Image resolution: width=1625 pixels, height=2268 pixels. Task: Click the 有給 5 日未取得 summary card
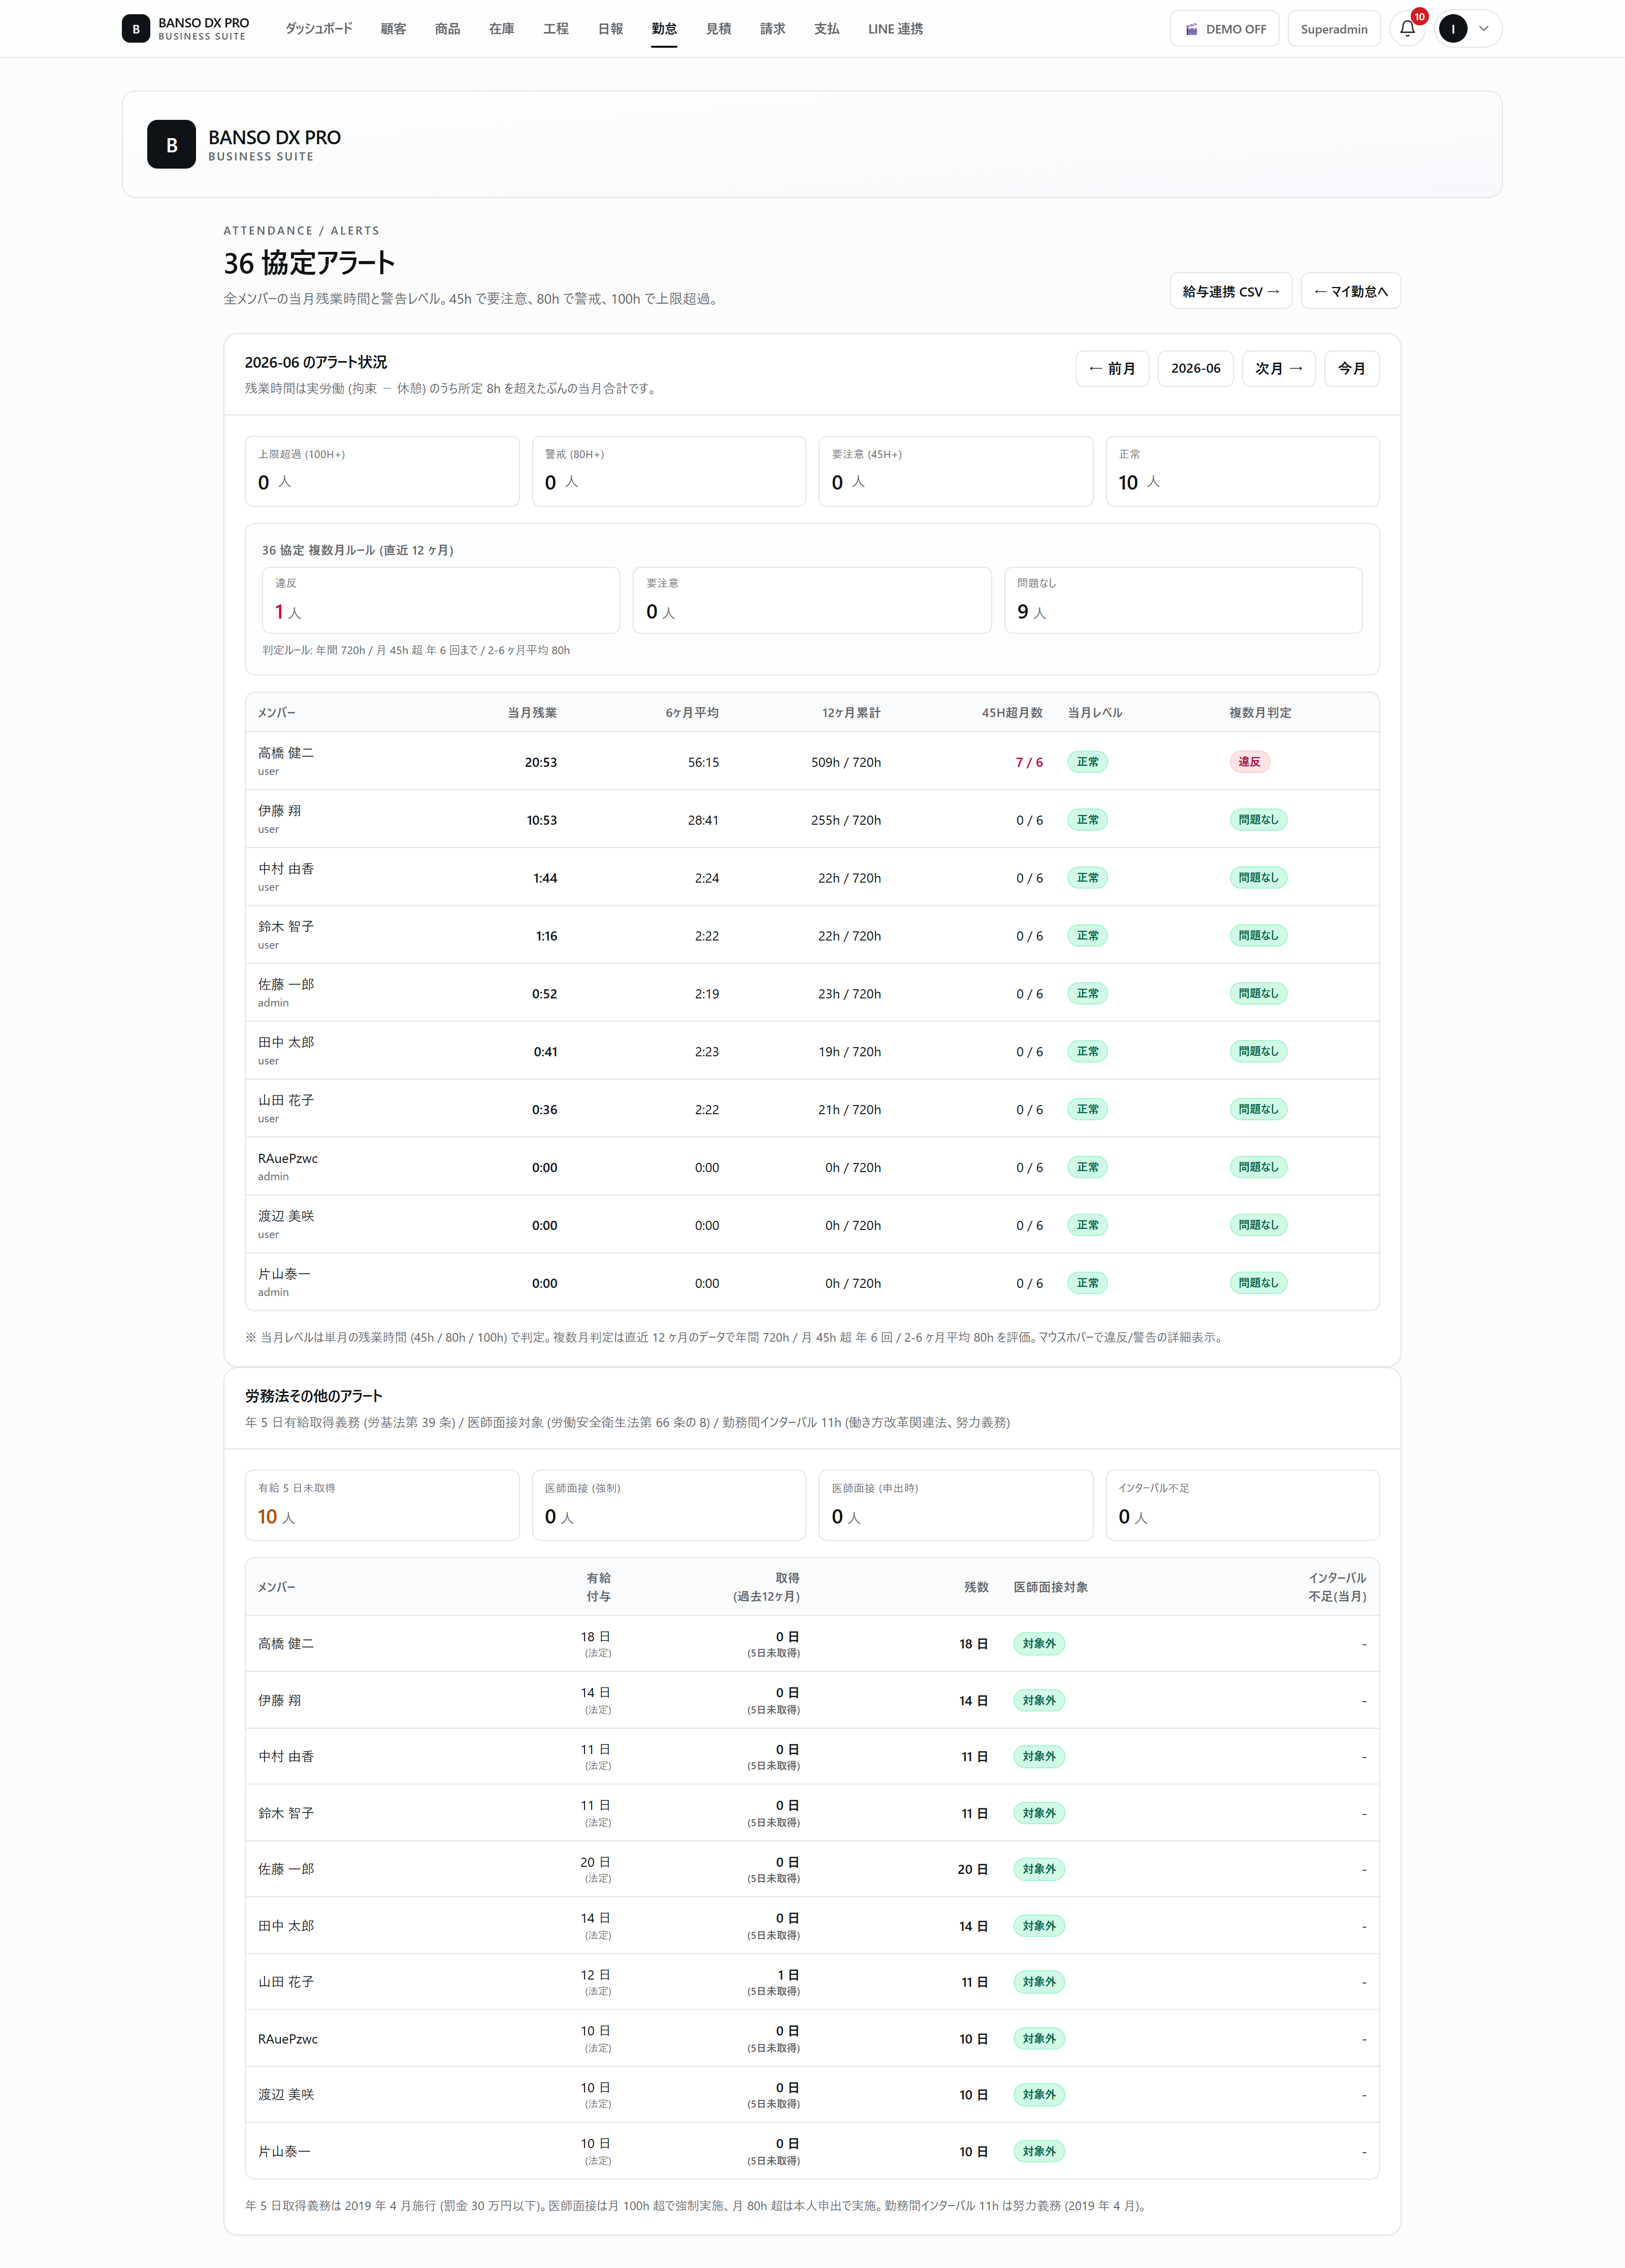(382, 1505)
